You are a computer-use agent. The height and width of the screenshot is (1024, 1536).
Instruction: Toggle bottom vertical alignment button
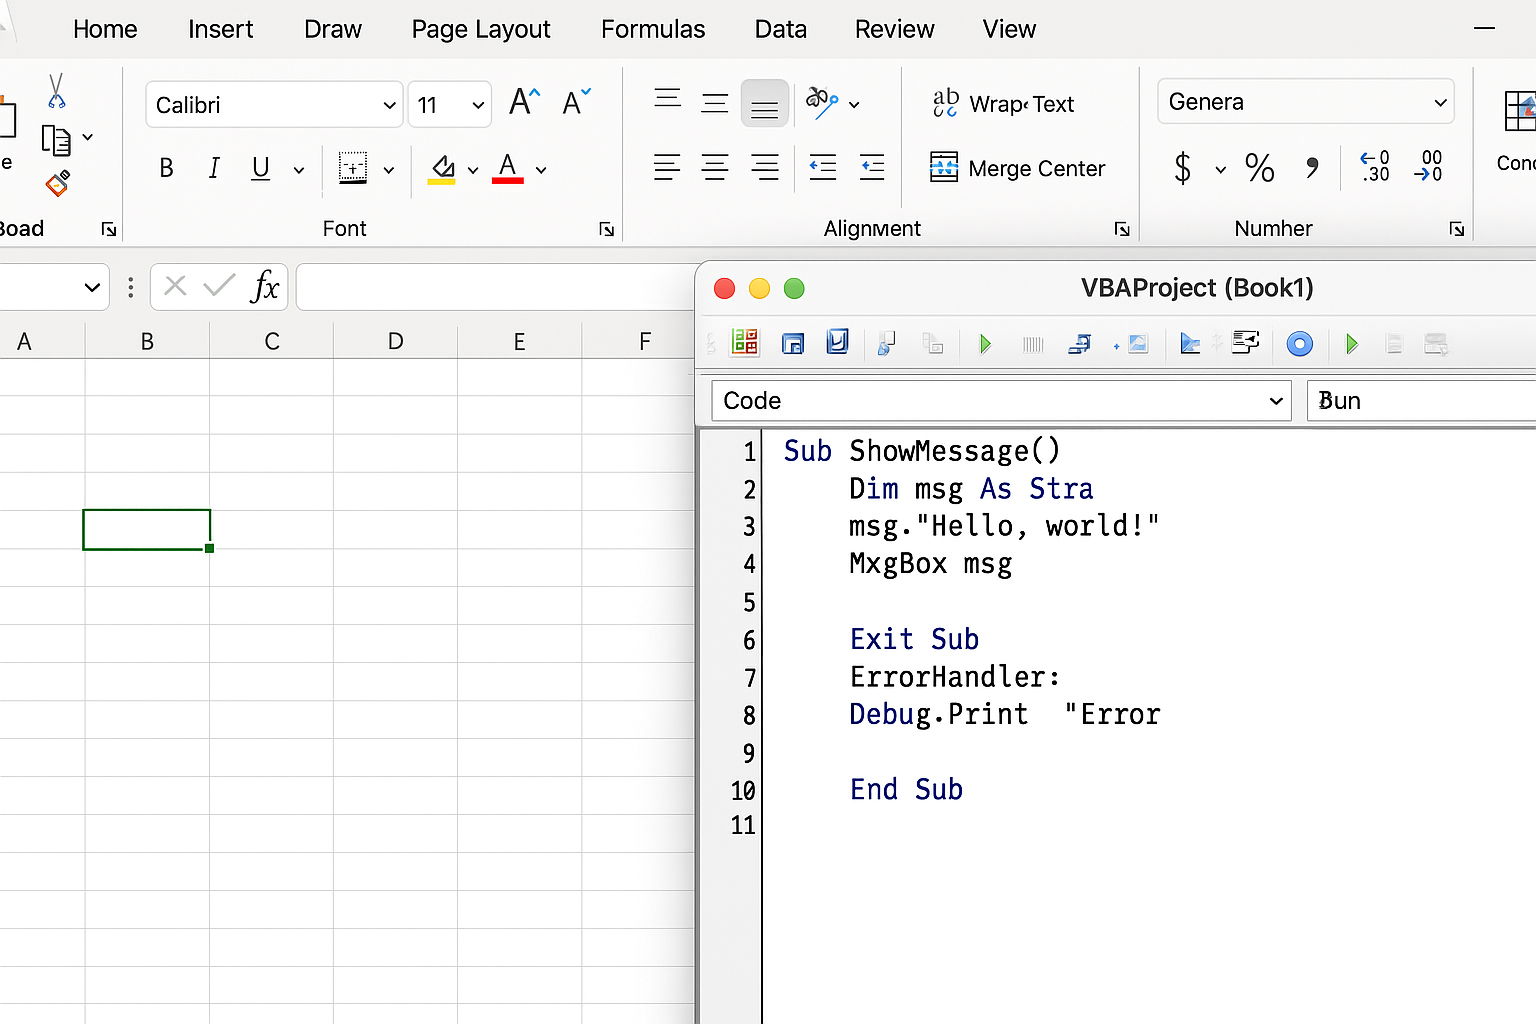[764, 104]
